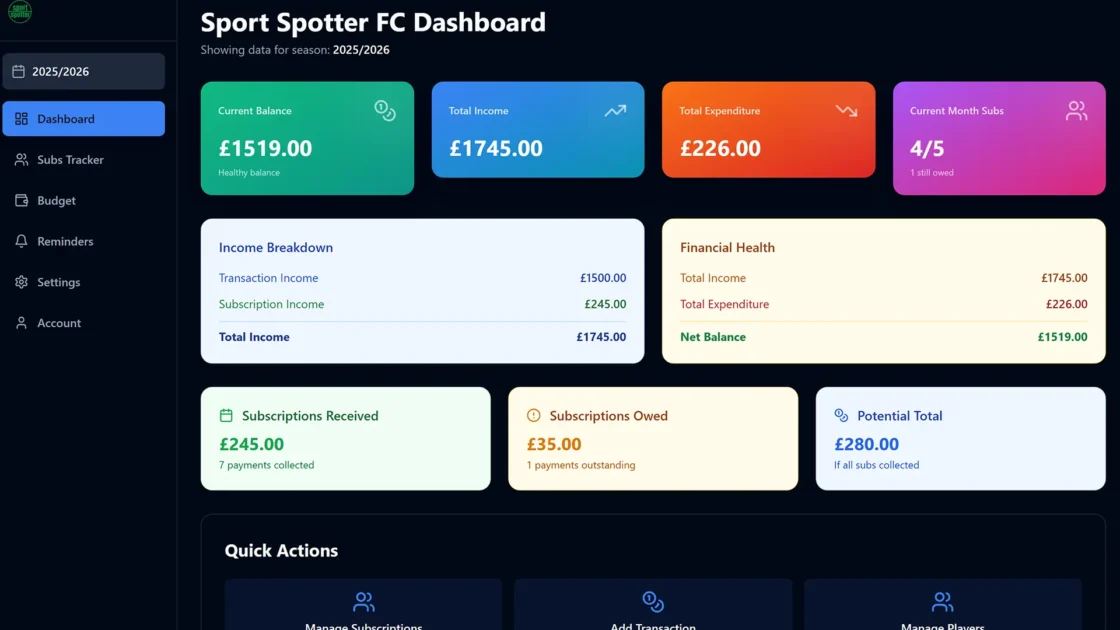Open the 2025/2026 season selector
The height and width of the screenshot is (630, 1120).
[x=83, y=71]
